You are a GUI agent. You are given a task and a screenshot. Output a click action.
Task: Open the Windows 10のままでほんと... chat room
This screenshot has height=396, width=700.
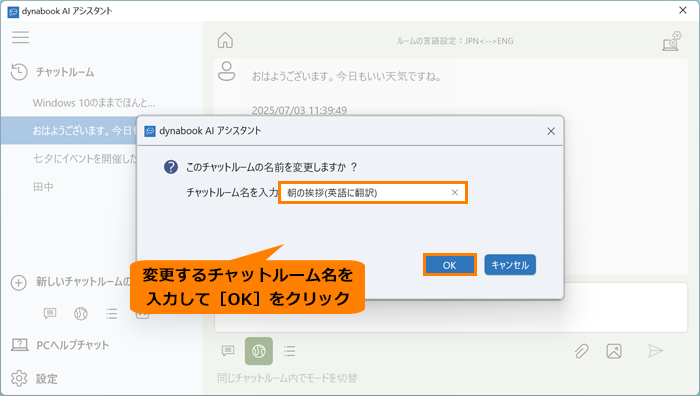pos(94,103)
